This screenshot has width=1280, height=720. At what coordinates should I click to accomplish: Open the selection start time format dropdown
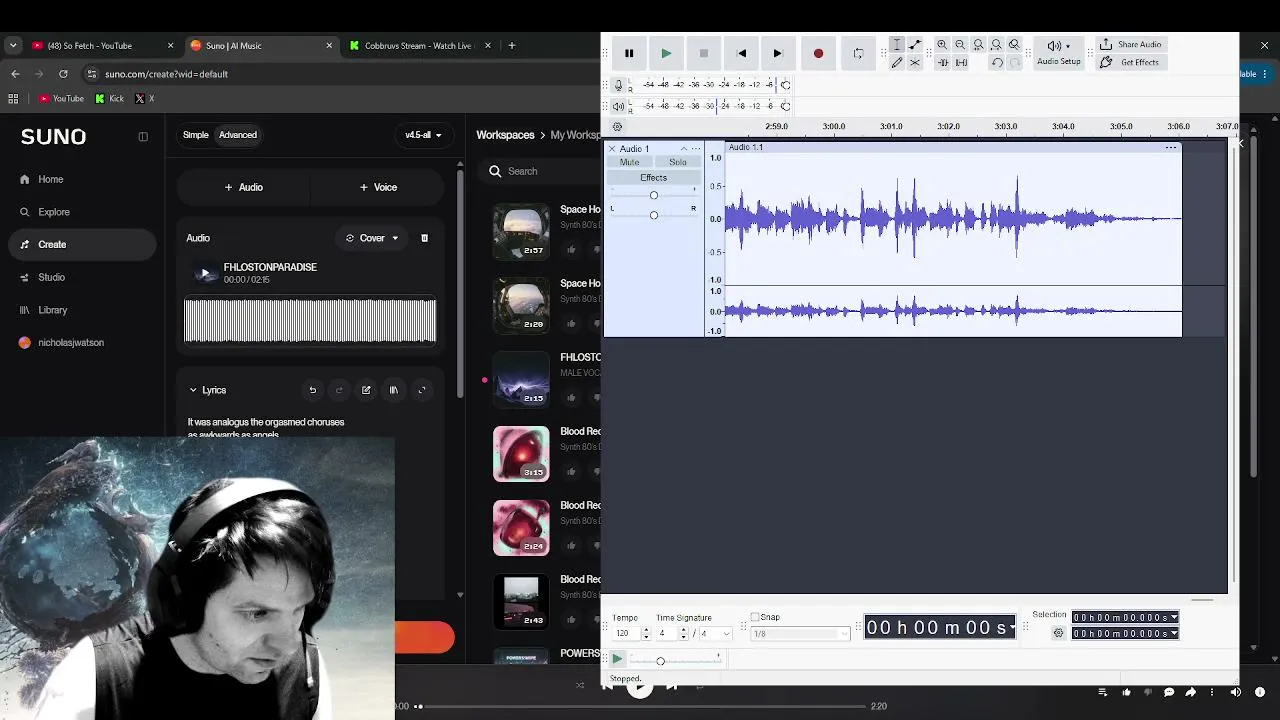click(x=1174, y=618)
